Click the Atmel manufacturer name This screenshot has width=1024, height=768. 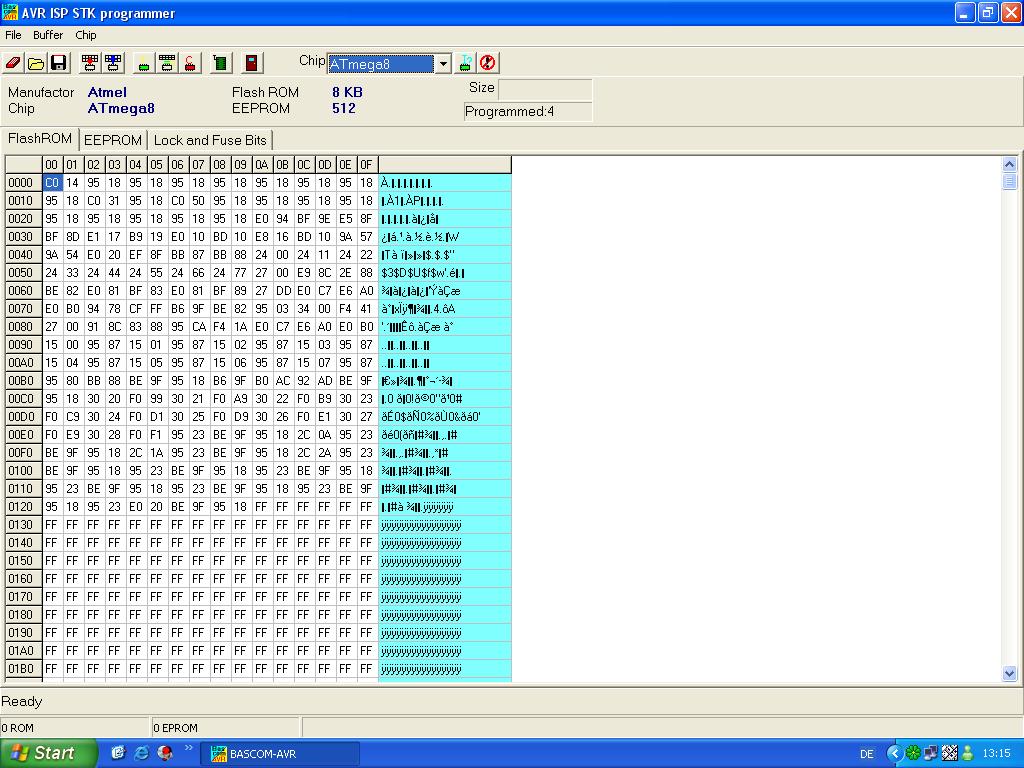(x=107, y=92)
